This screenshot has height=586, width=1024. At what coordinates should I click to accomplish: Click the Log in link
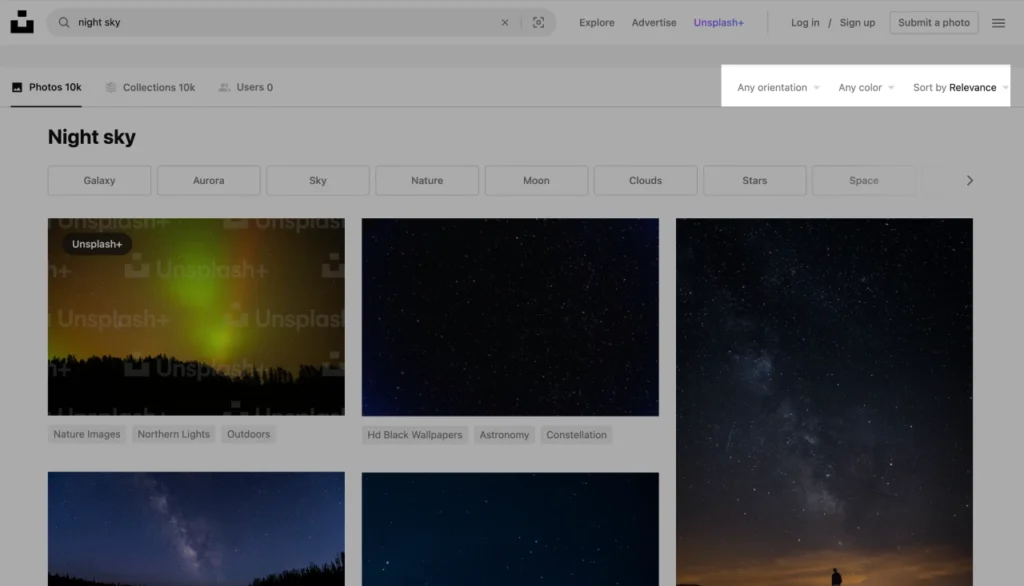805,22
